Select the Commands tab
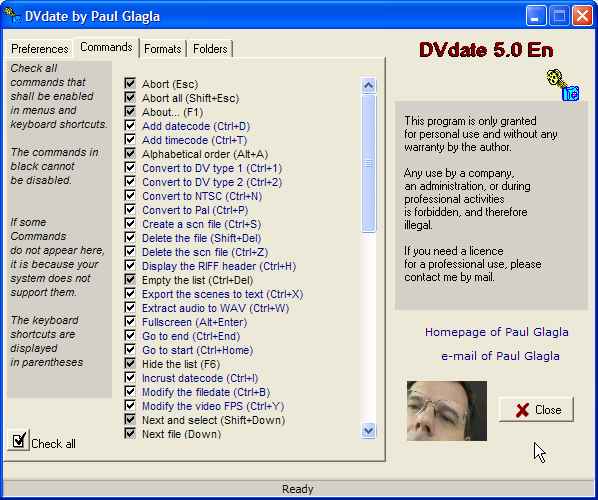Screen dimensions: 598x500 coord(106,47)
